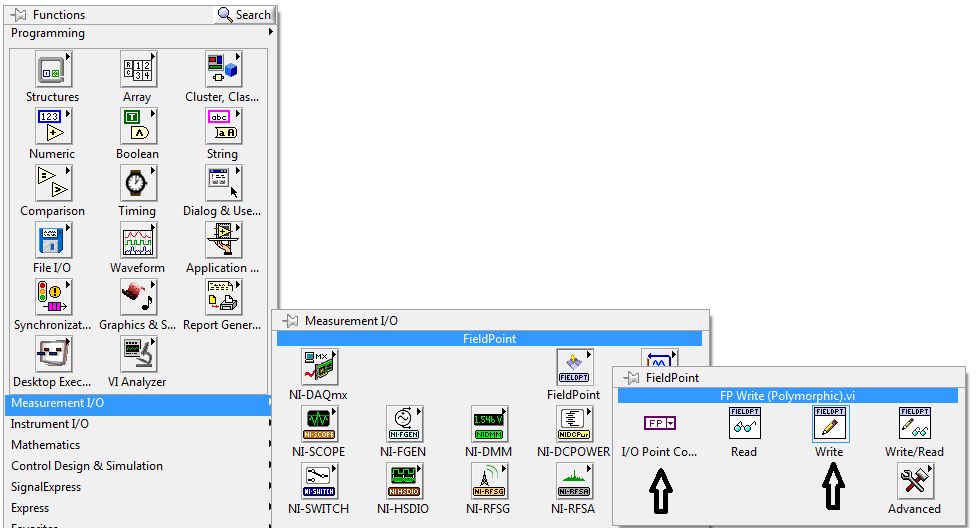Expand Control Design & Simulation category

point(138,466)
